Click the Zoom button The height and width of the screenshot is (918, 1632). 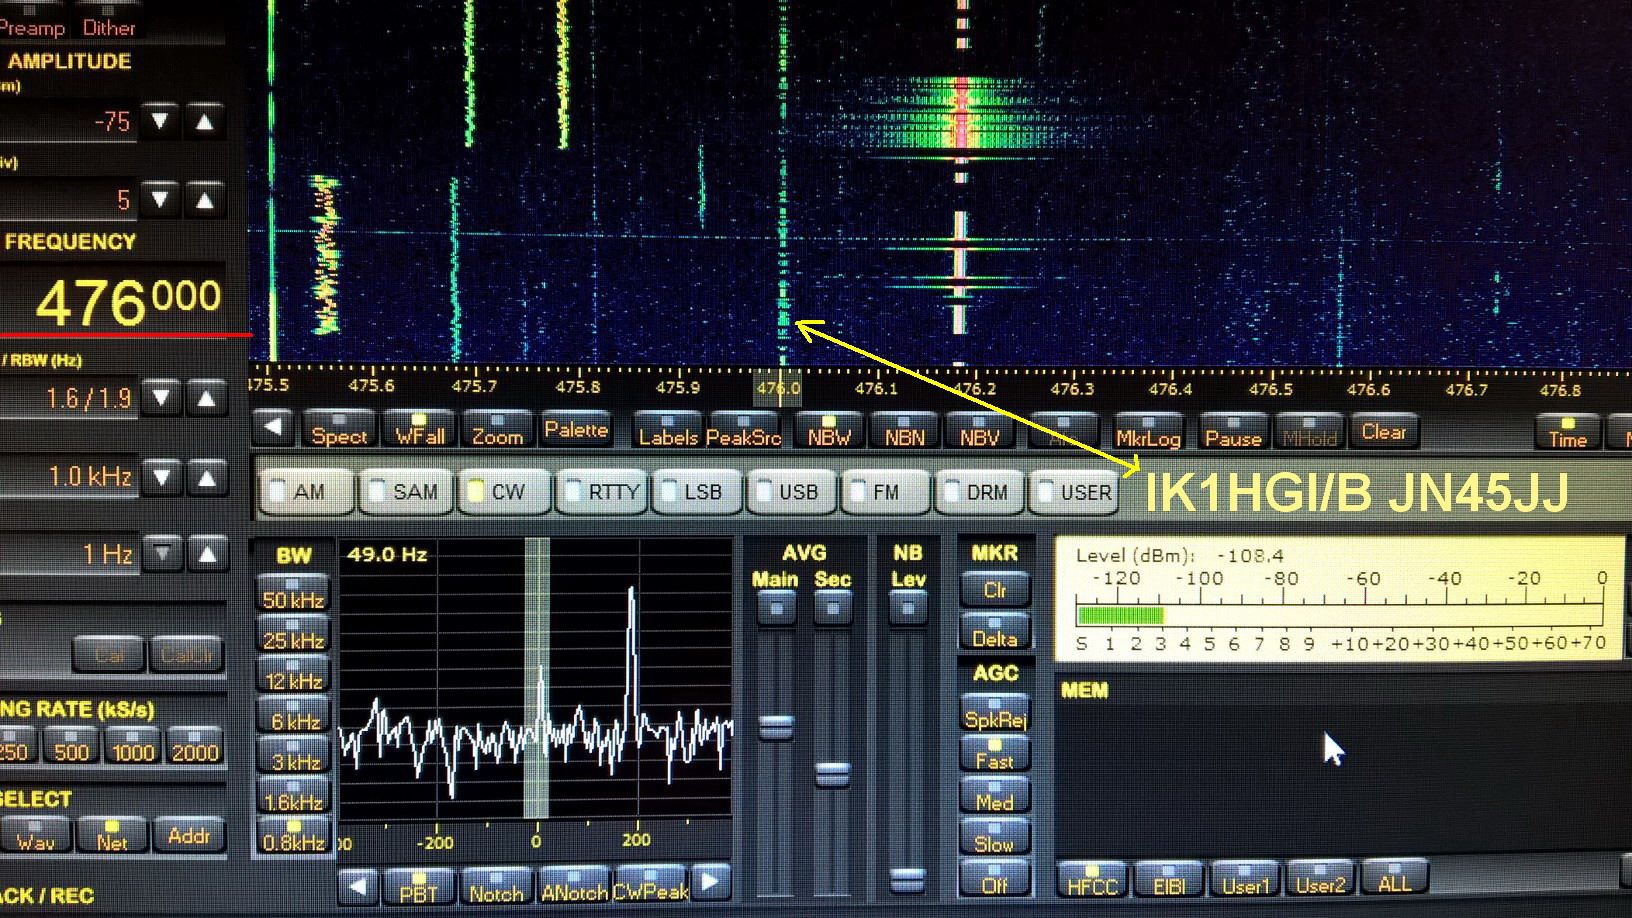tap(497, 431)
